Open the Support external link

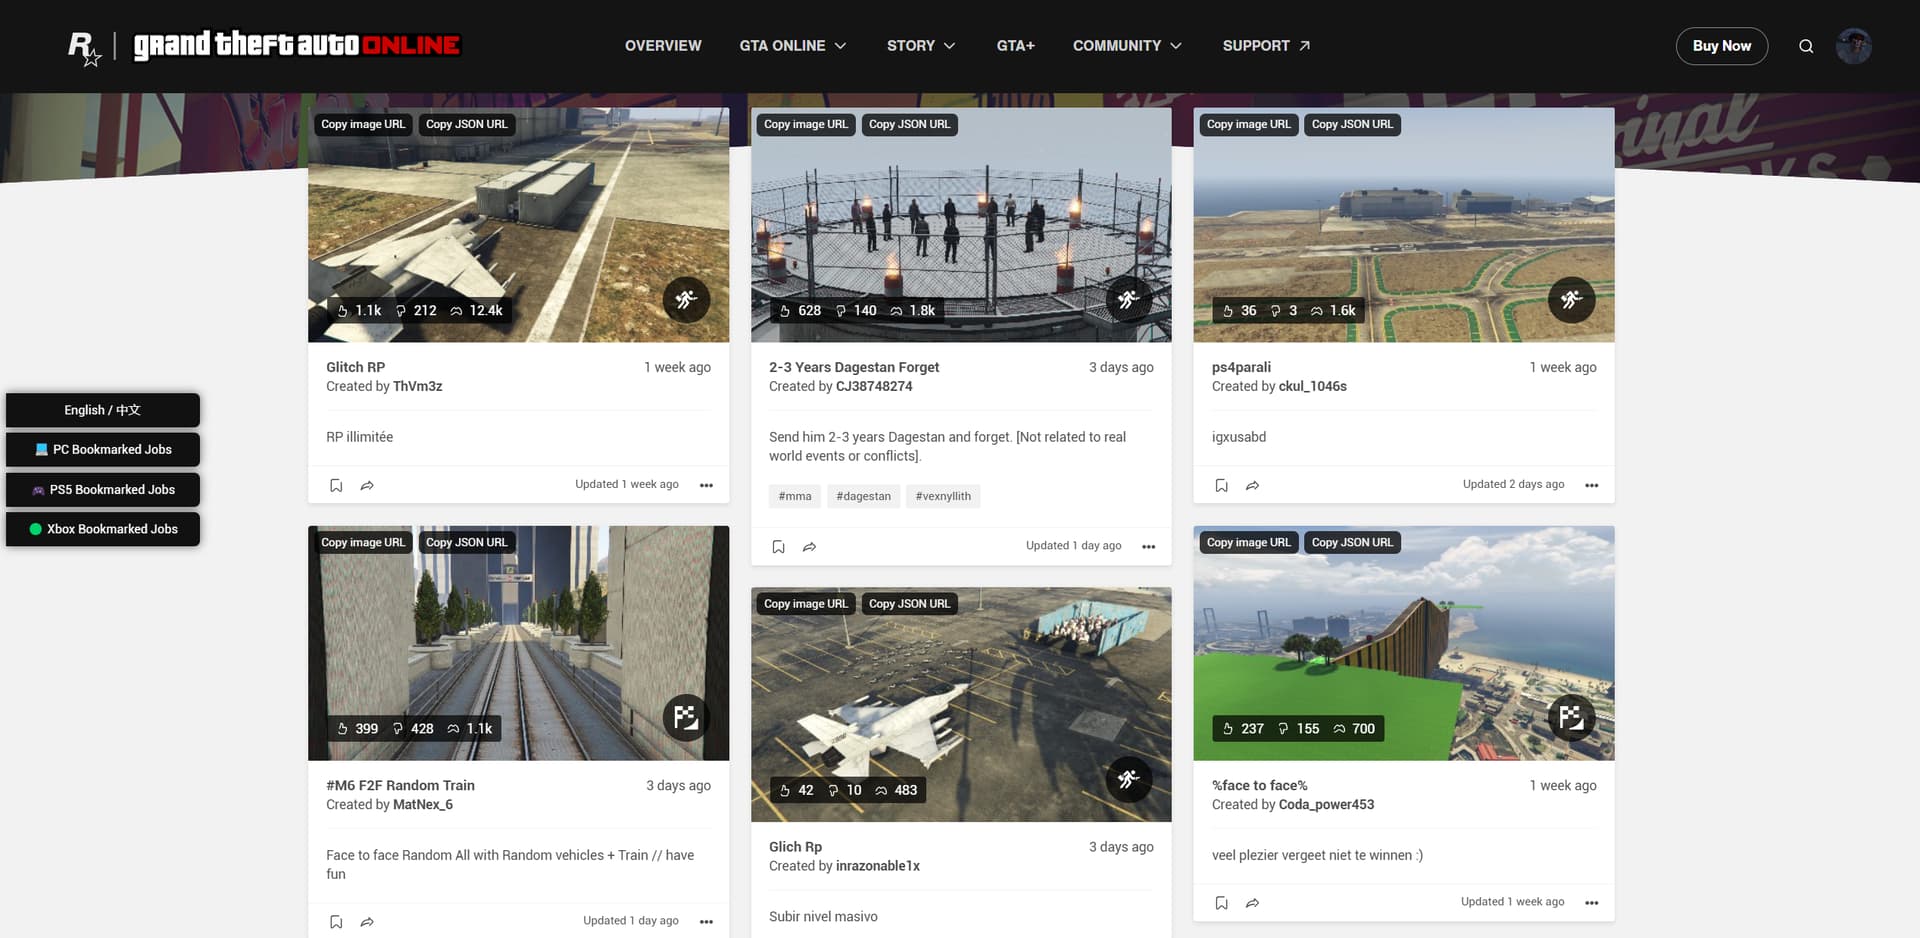coord(1266,46)
